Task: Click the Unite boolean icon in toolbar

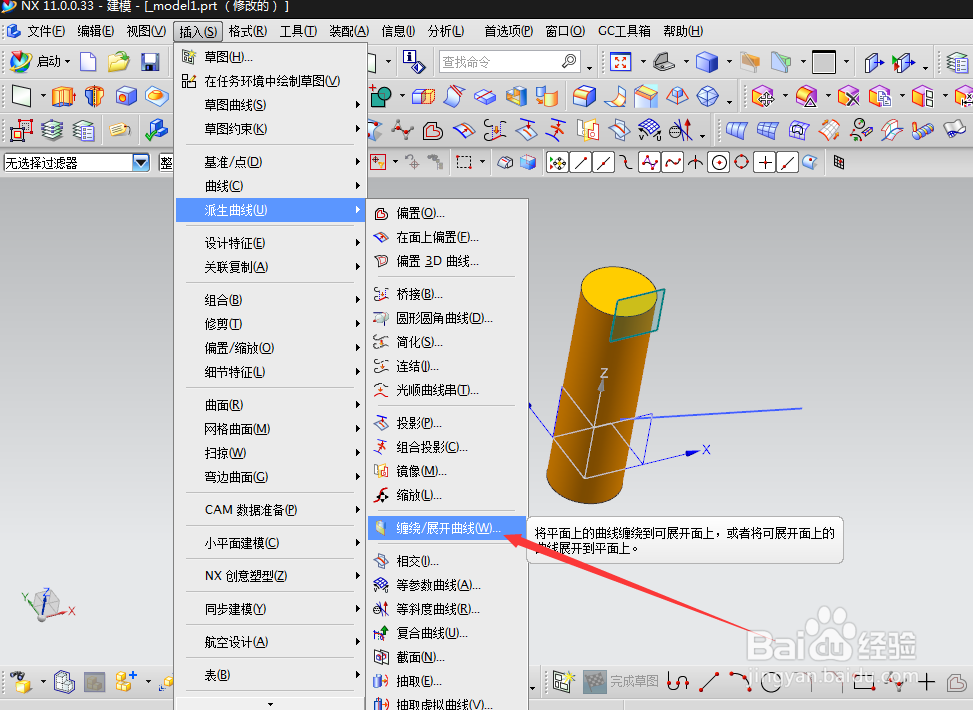Action: point(380,96)
